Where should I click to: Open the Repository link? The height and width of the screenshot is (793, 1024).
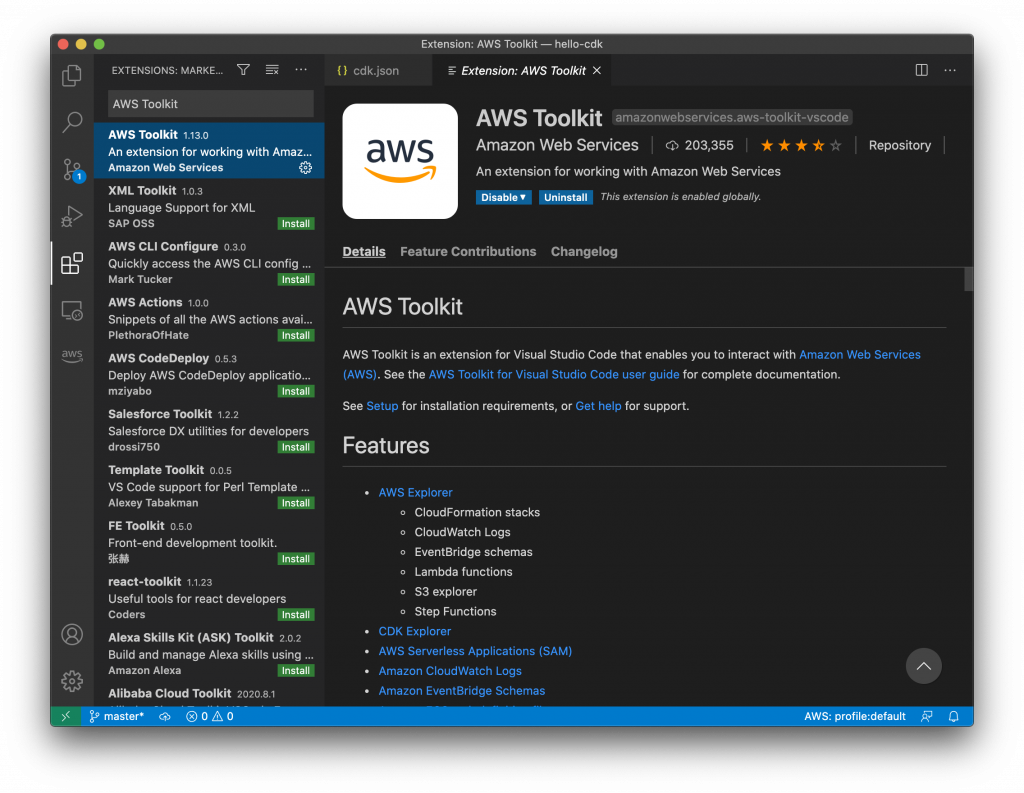click(x=899, y=145)
